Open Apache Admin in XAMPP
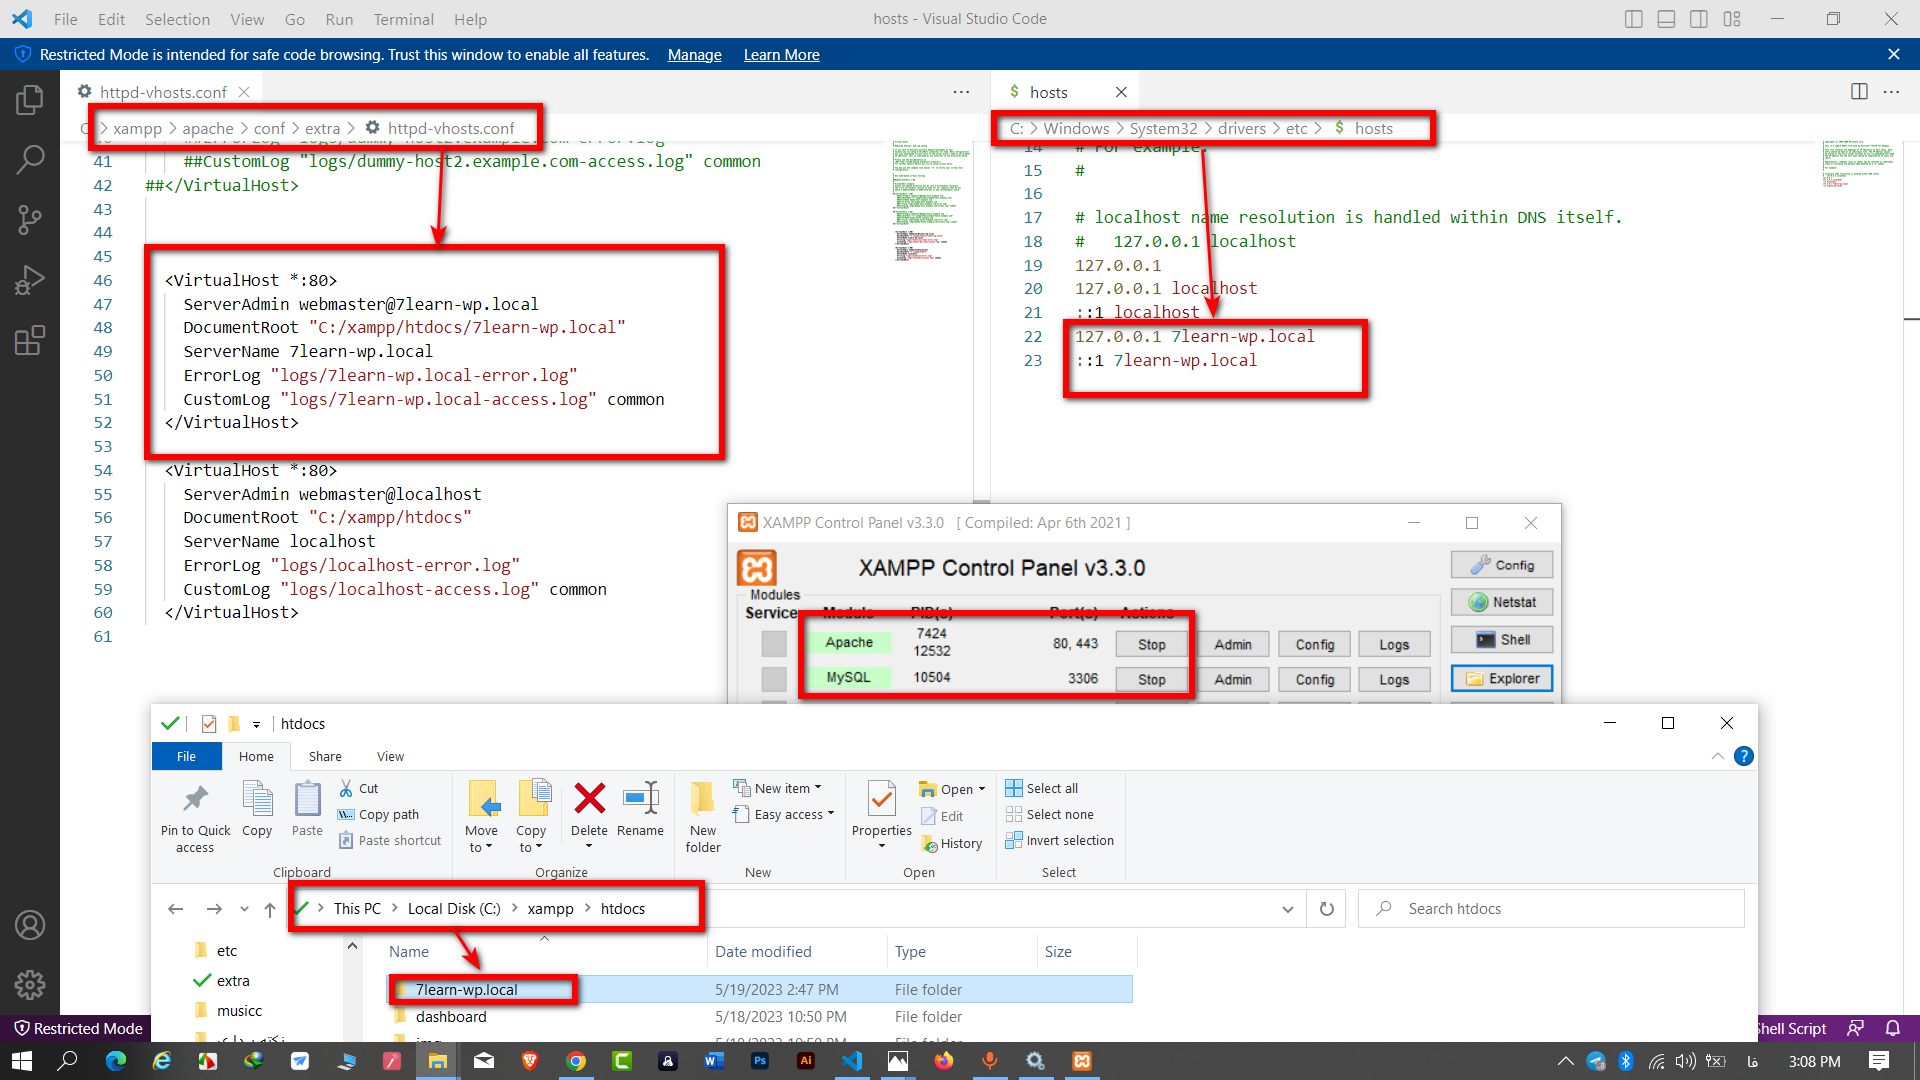This screenshot has height=1080, width=1920. [x=1233, y=645]
